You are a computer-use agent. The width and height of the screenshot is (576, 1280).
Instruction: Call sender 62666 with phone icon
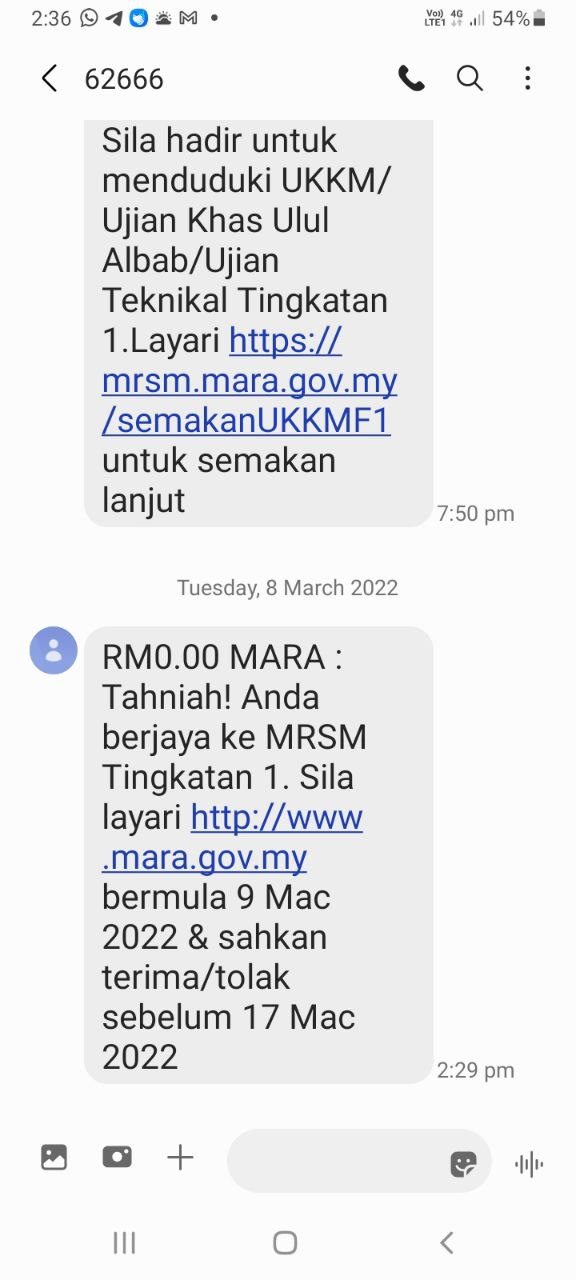pyautogui.click(x=411, y=79)
